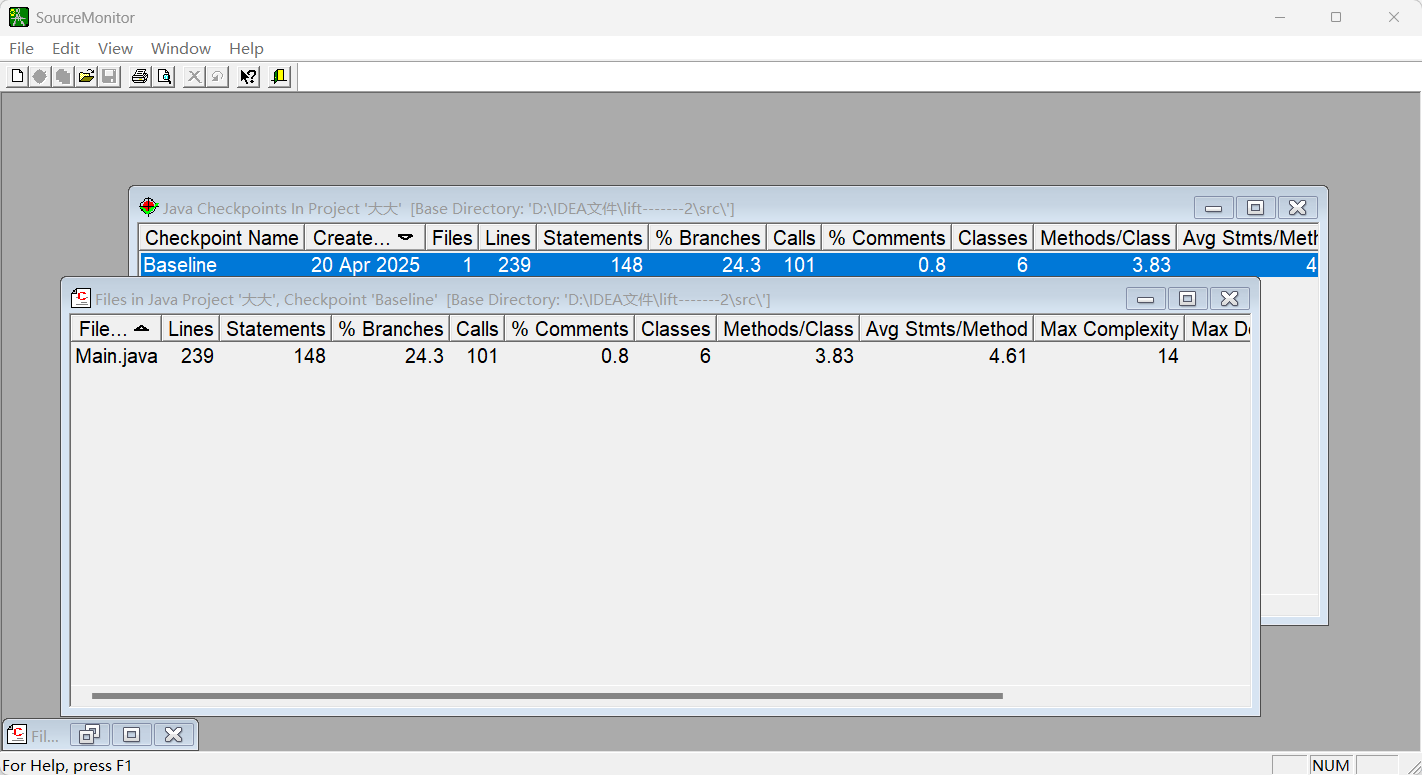Click the SourceMonitor app icon in title bar

pos(18,17)
